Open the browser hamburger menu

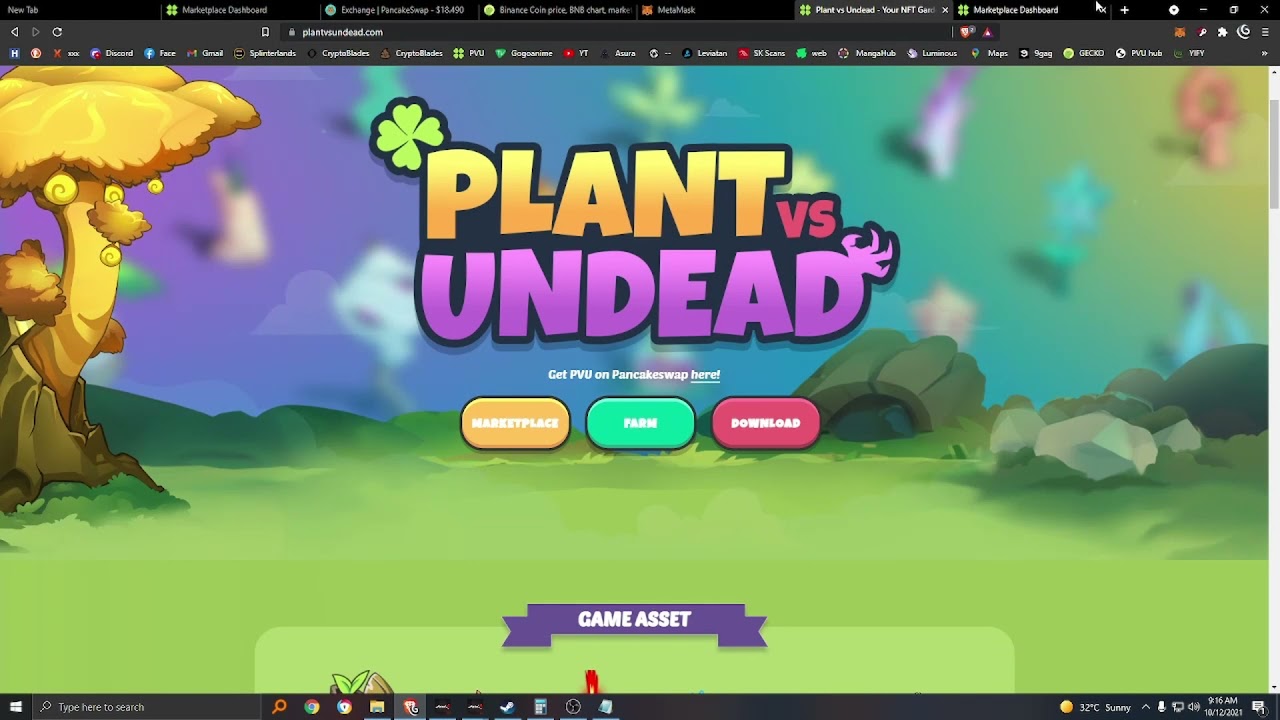(x=1265, y=32)
